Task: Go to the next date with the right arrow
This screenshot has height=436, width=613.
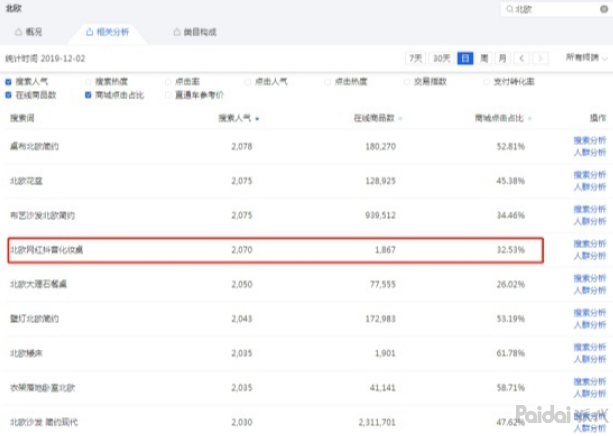Action: pos(540,58)
